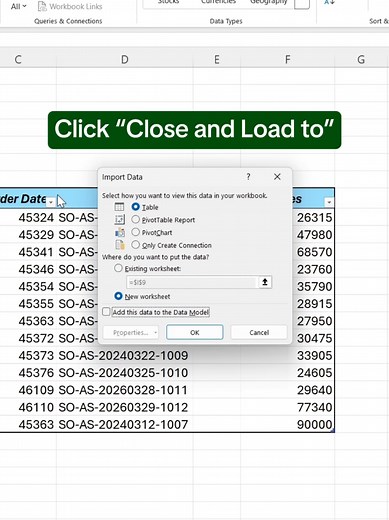The width and height of the screenshot is (389, 520).
Task: Click the PivotTable Report icon
Action: point(119,219)
